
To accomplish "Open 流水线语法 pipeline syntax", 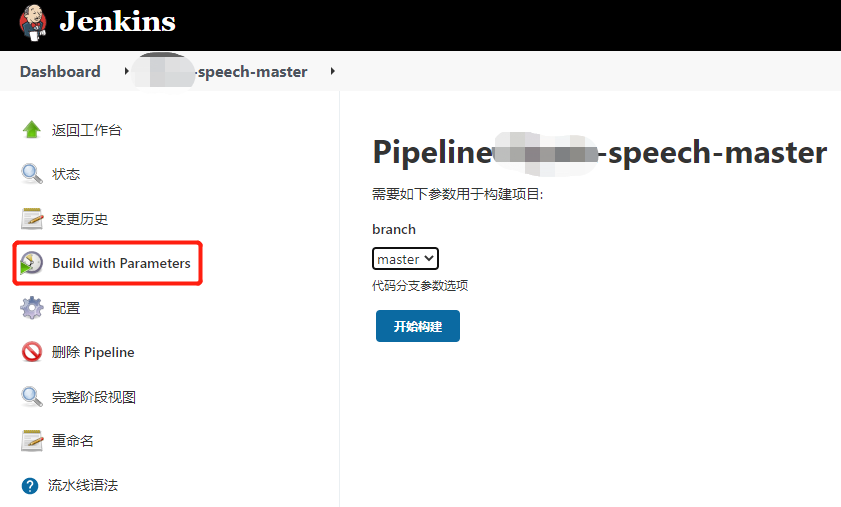I will click(83, 486).
